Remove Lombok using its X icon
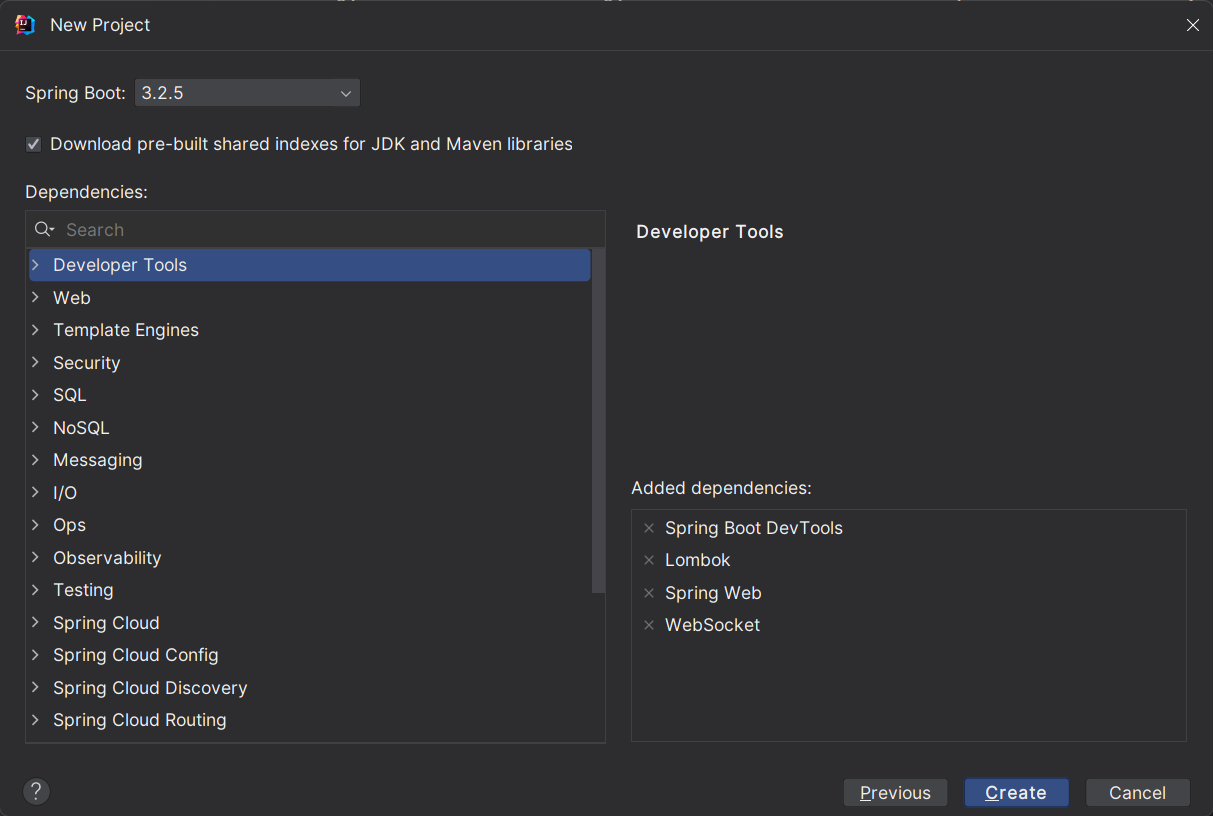1213x816 pixels. tap(649, 560)
